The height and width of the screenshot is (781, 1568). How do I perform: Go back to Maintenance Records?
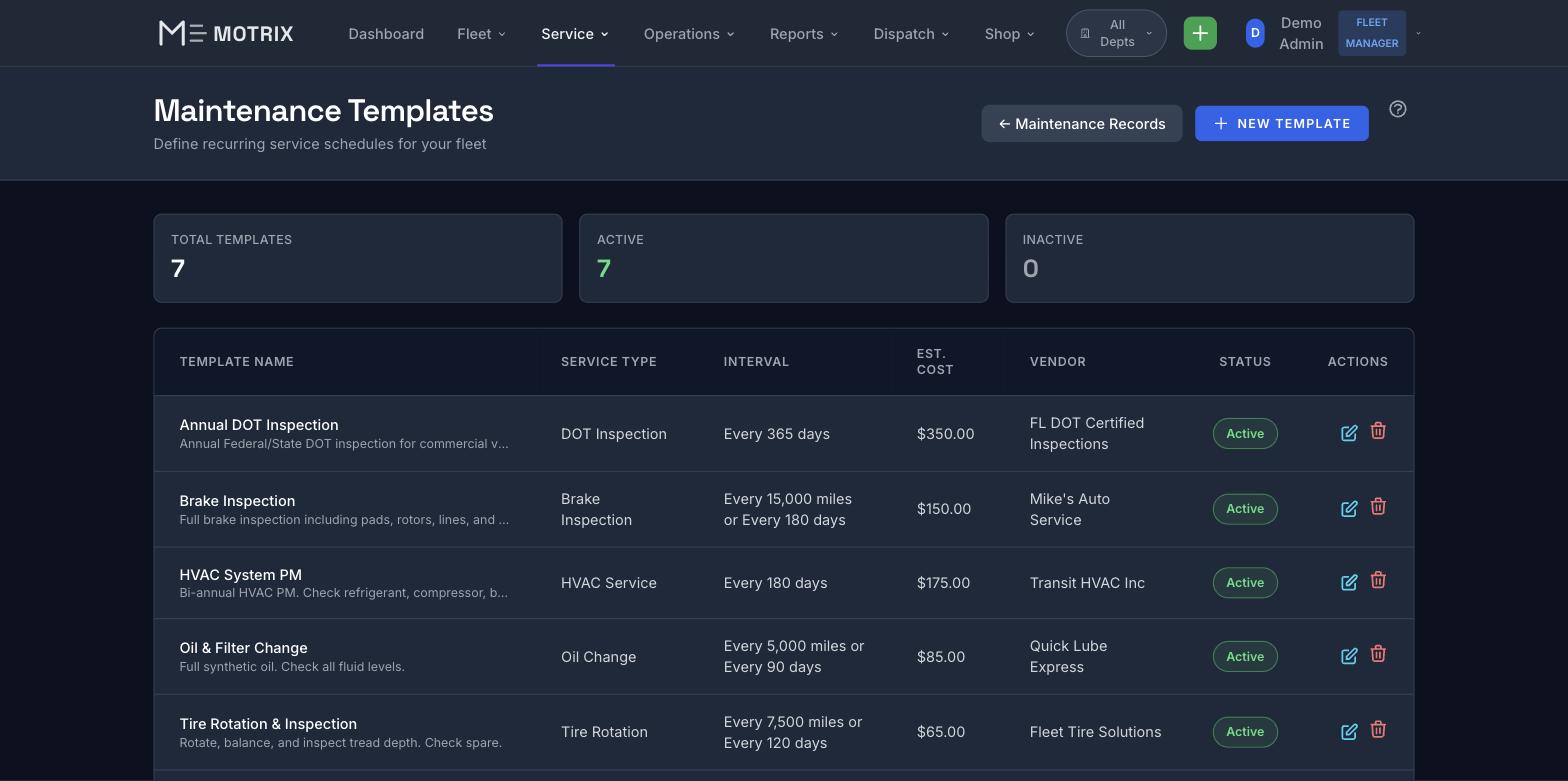click(1082, 124)
